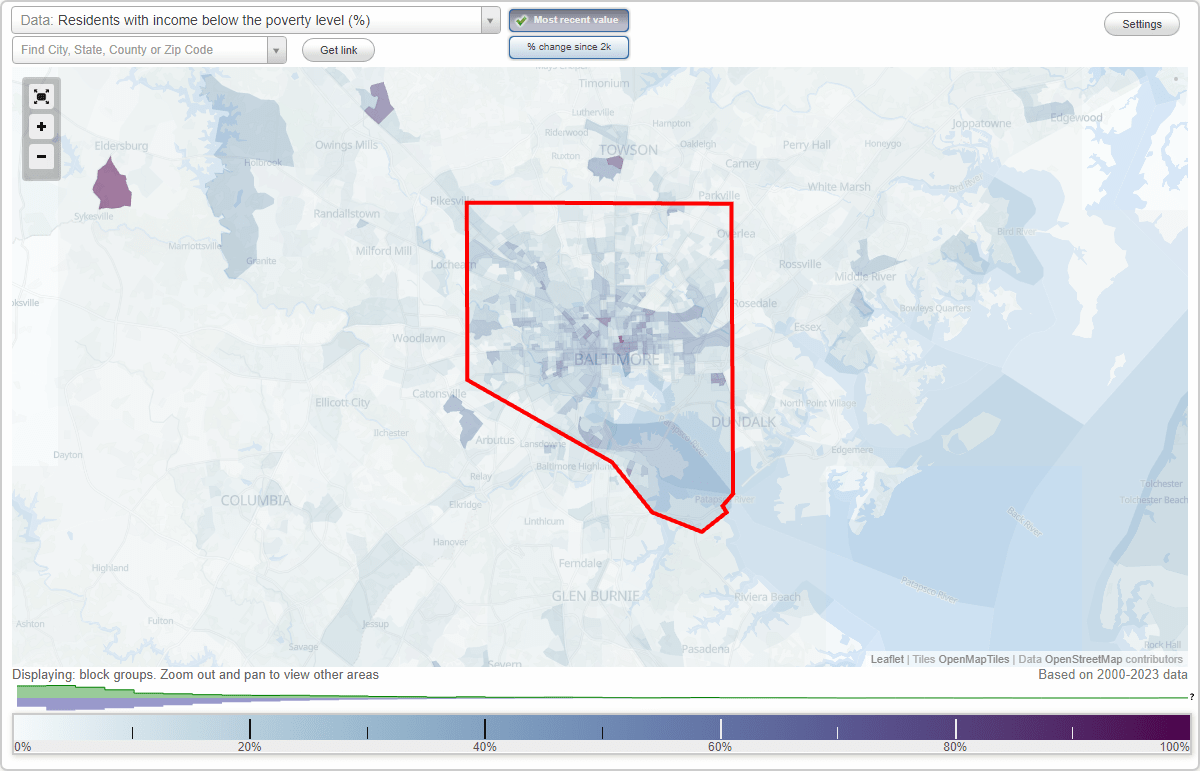Click inside the Find City search field
This screenshot has height=771, width=1200.
coord(140,49)
